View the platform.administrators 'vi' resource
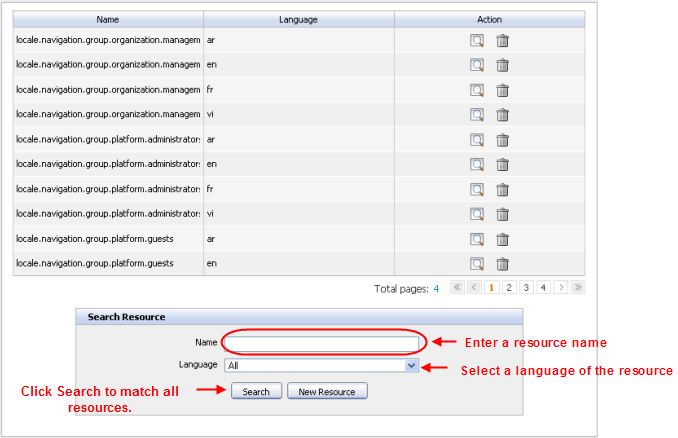This screenshot has height=438, width=678. (x=477, y=215)
